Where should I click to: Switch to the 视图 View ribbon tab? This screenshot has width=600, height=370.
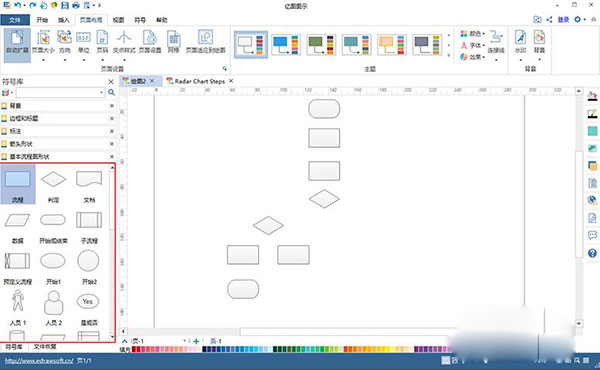118,20
